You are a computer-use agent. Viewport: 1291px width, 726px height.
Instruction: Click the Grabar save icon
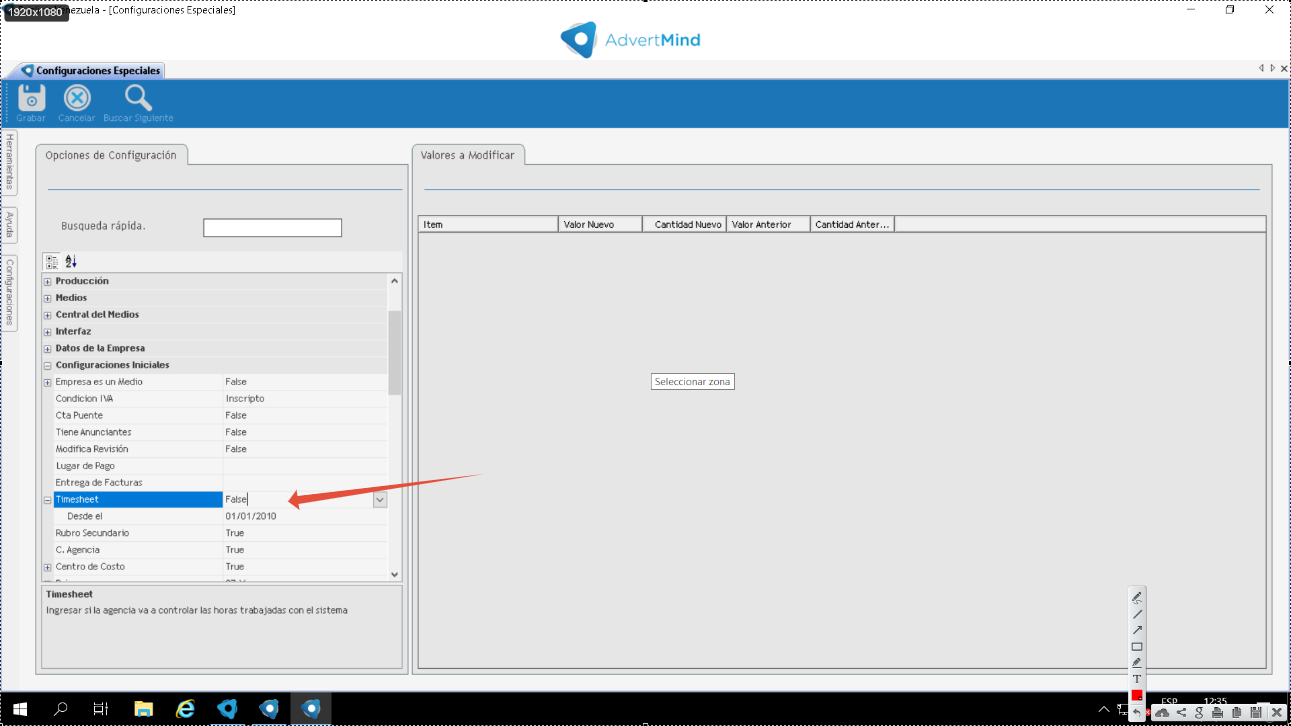tap(31, 98)
